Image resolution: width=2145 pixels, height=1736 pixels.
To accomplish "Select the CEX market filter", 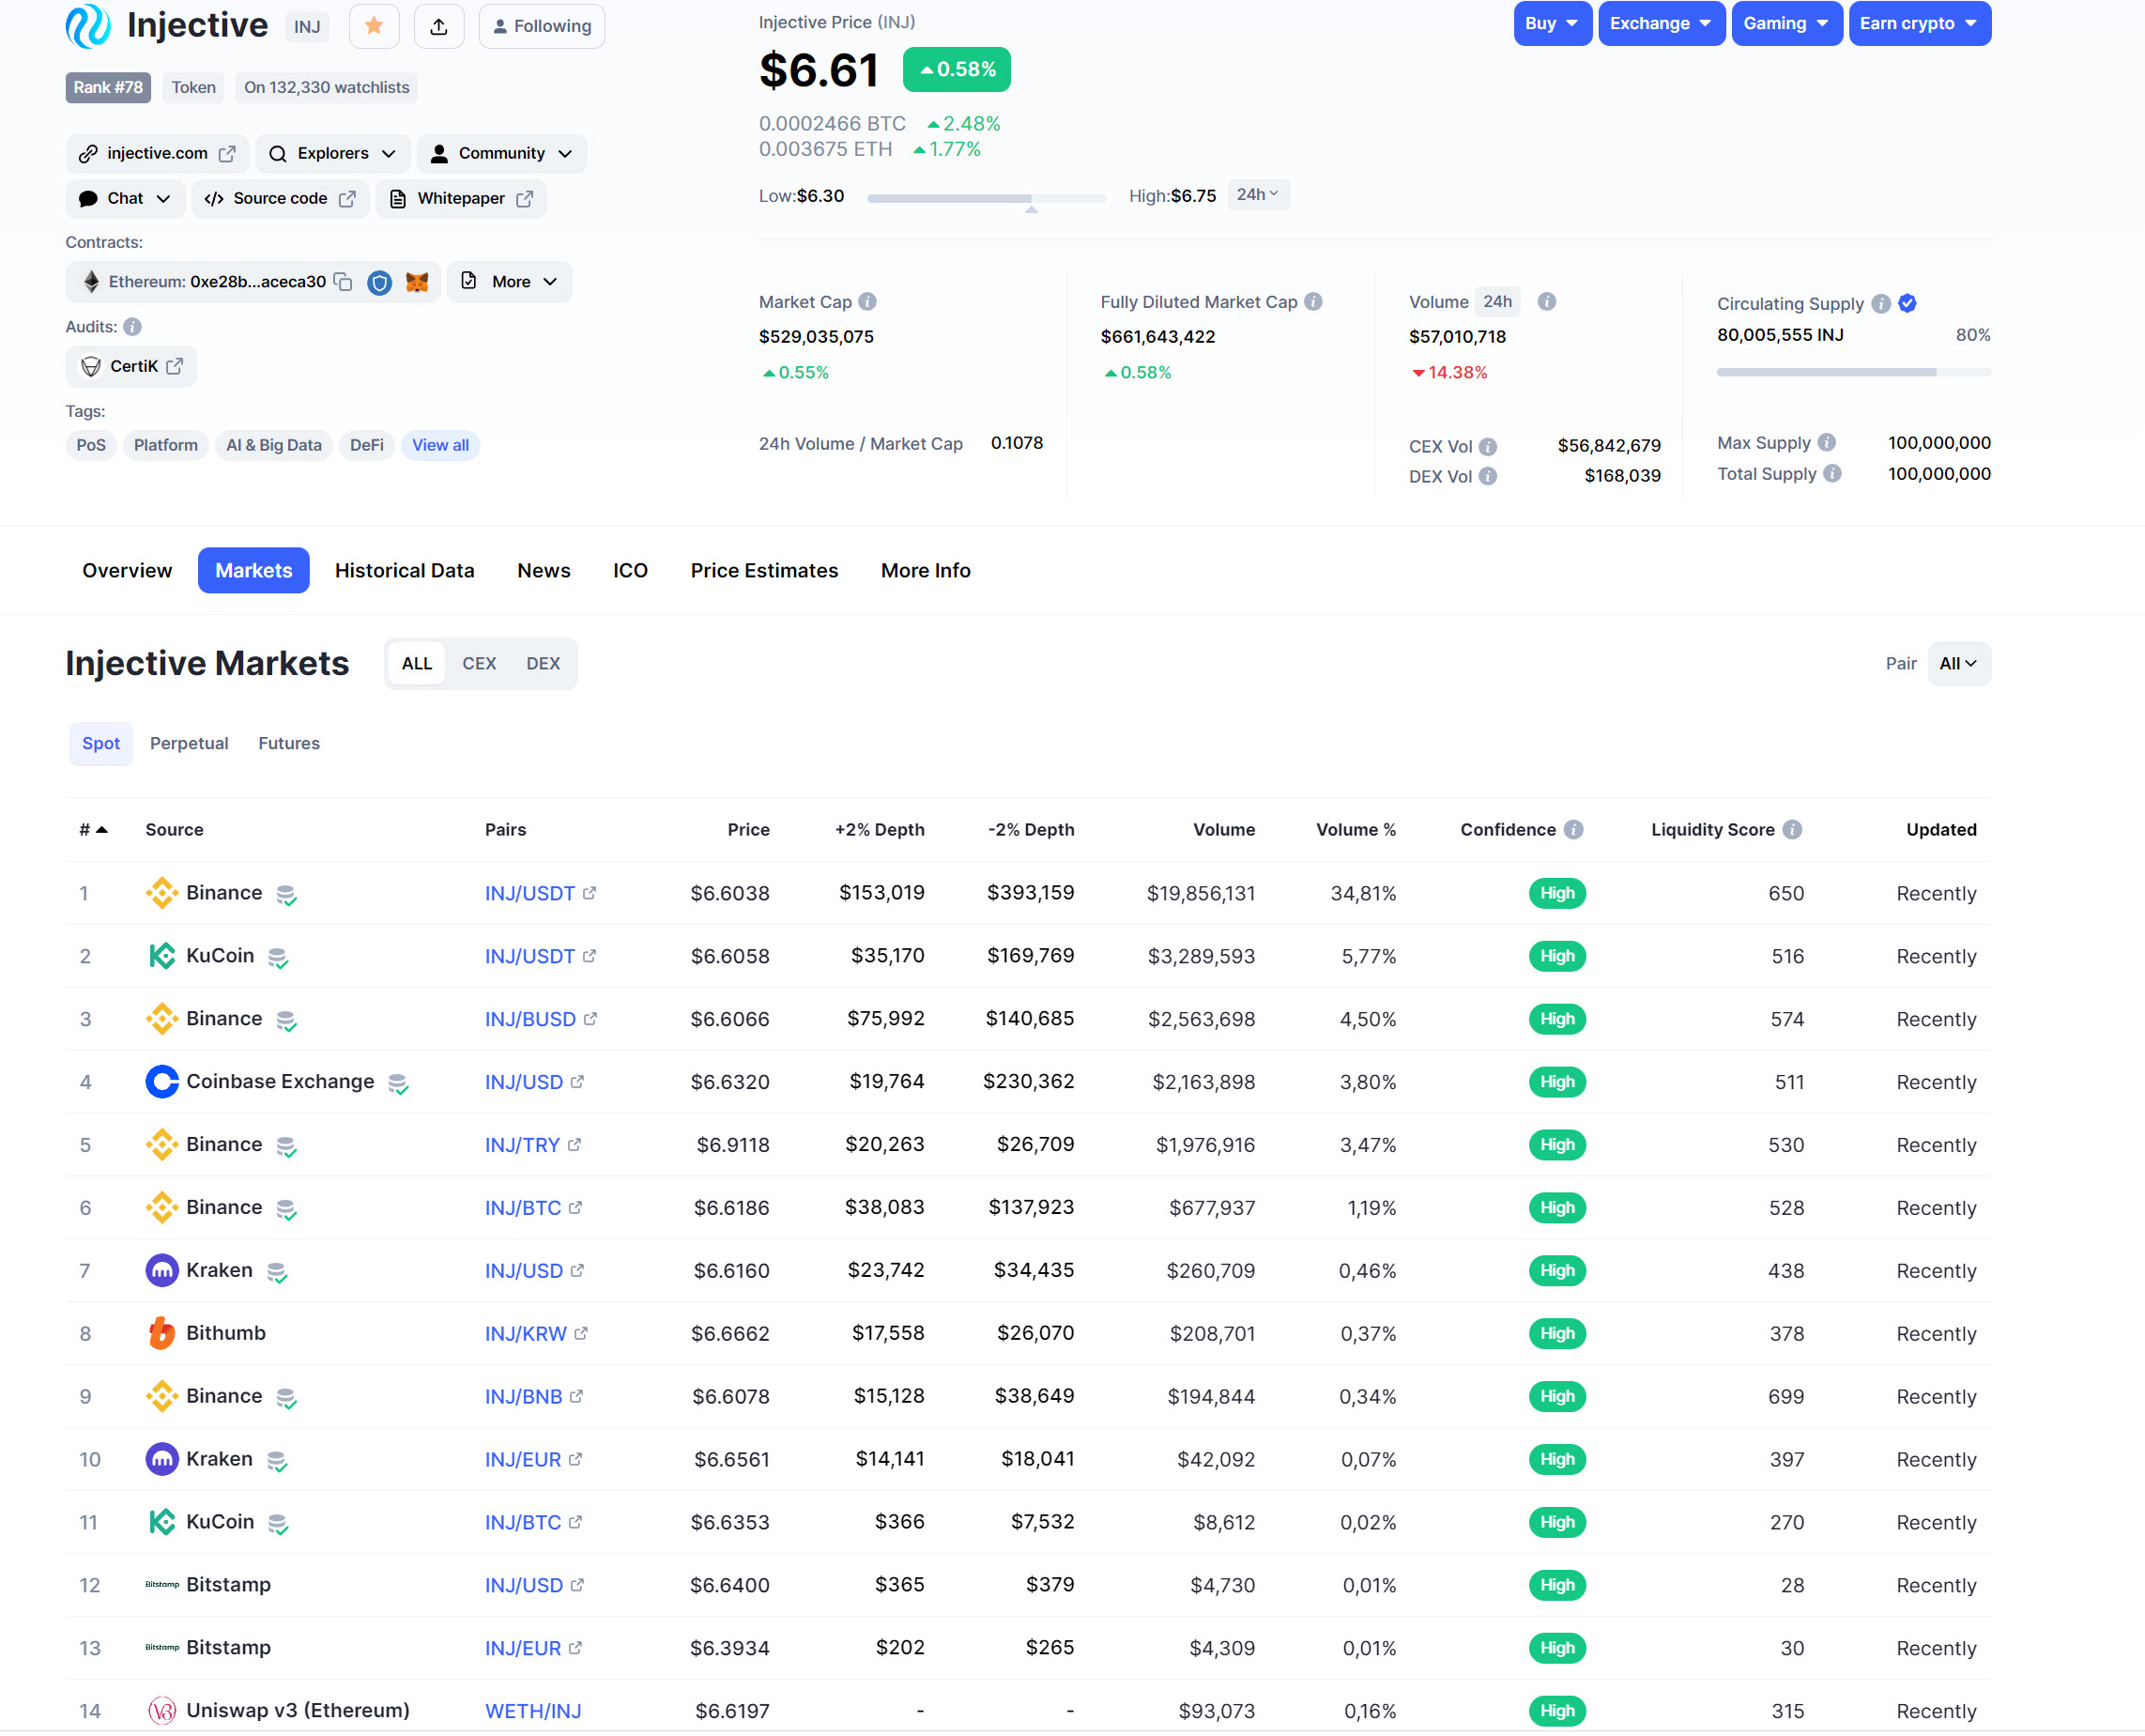I will pos(479,664).
